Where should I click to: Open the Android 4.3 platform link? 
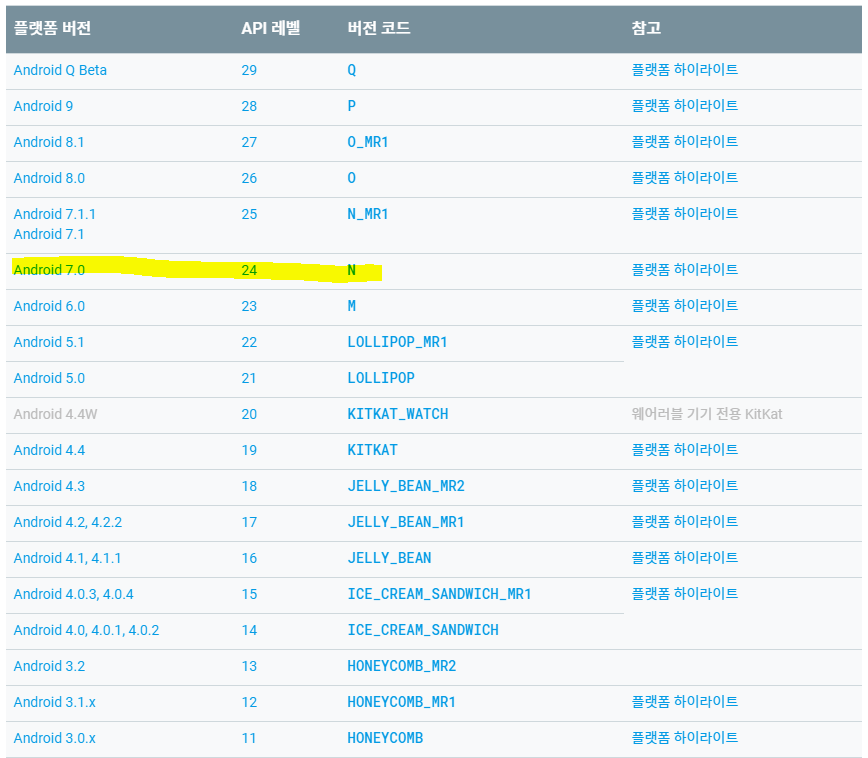pos(49,486)
